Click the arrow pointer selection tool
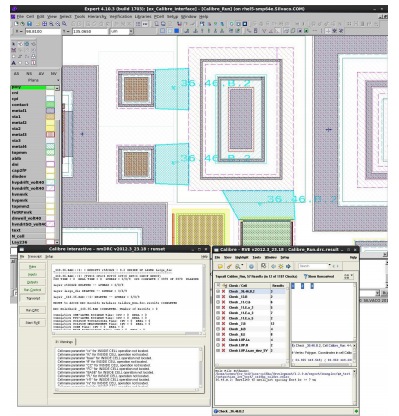Screen dimensions: 399x416 (x=14, y=44)
